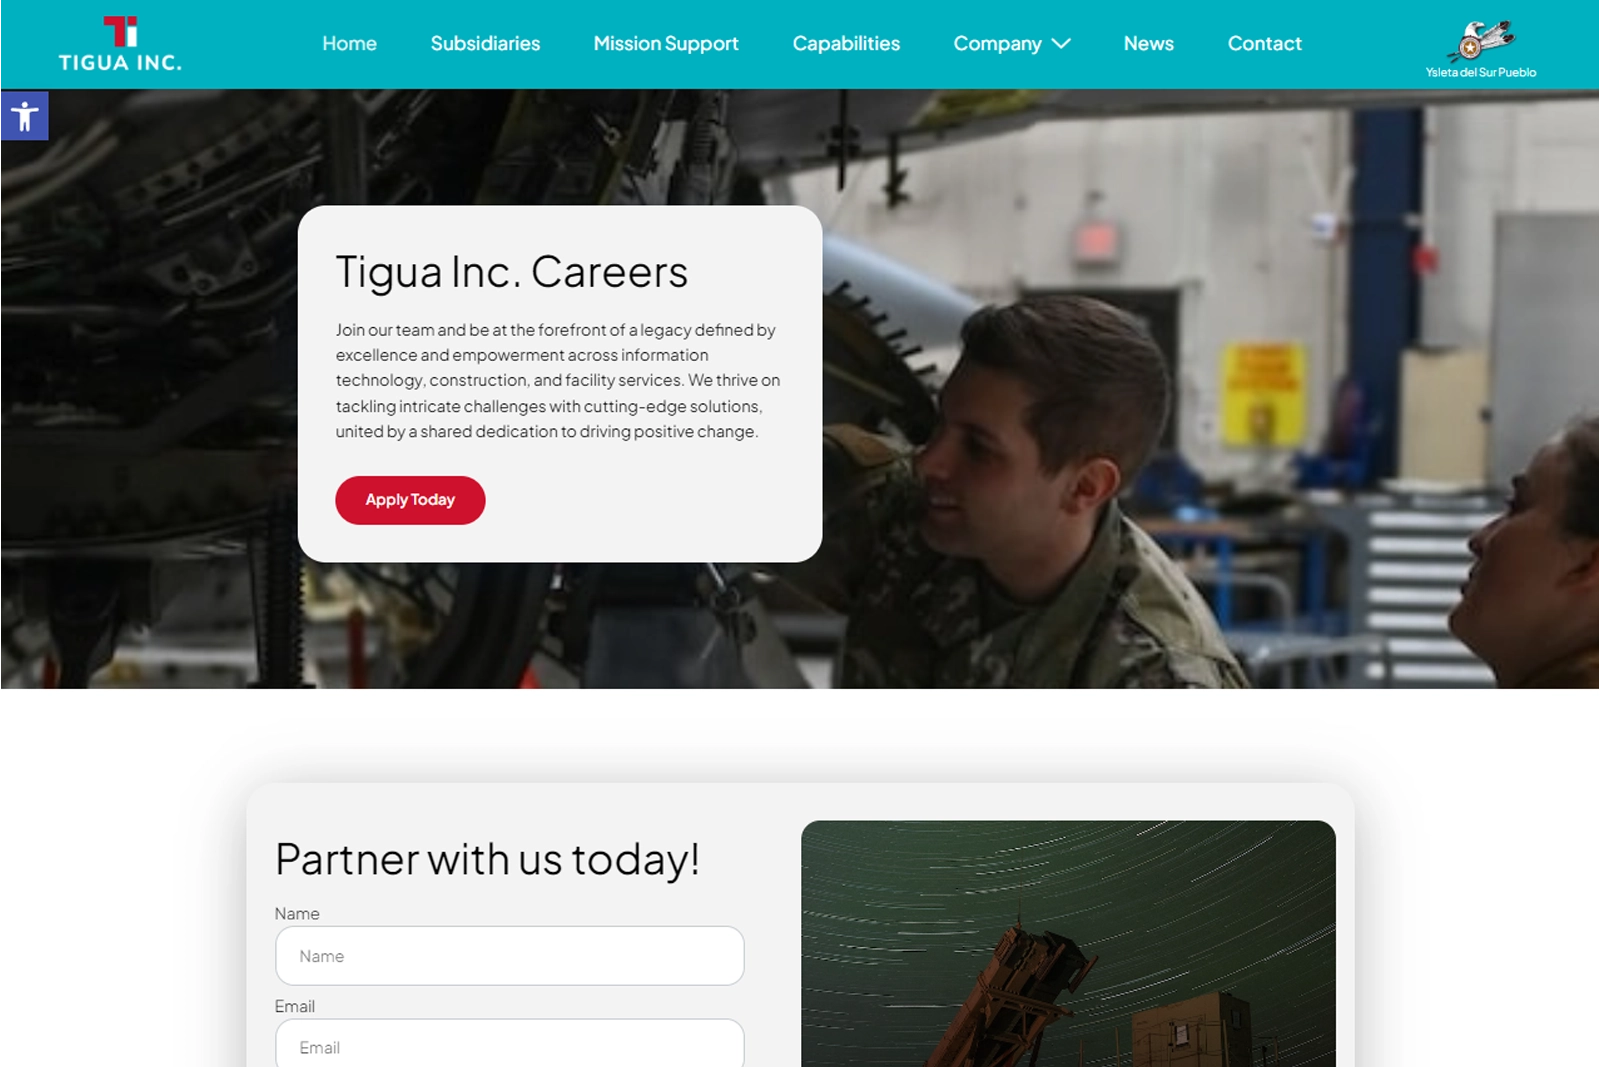Open the accessibility tools icon
The height and width of the screenshot is (1067, 1600).
24,116
